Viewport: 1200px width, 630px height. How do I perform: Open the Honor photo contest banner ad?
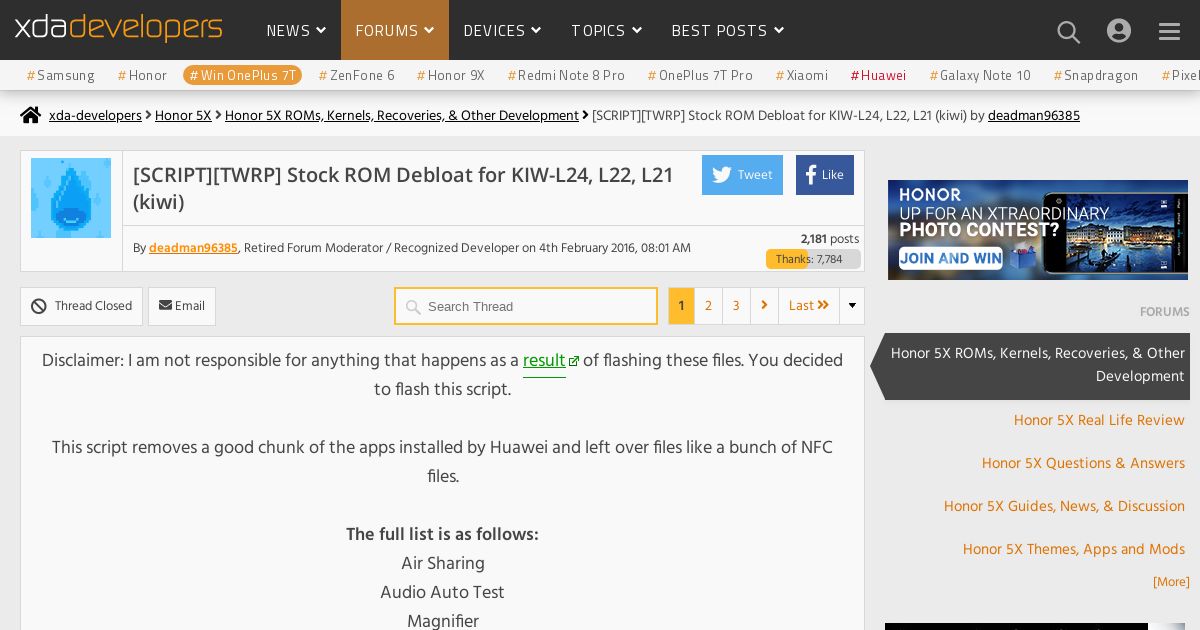click(1038, 230)
